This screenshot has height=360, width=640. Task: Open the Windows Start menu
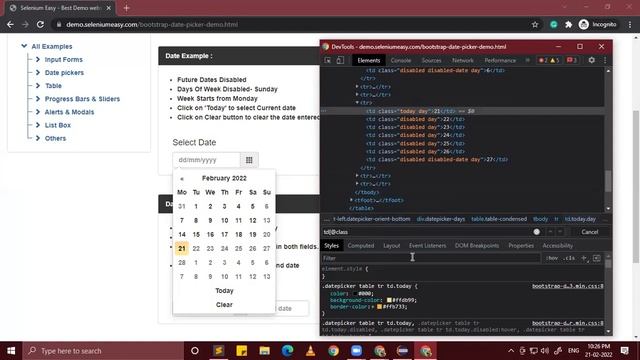[x=11, y=351]
